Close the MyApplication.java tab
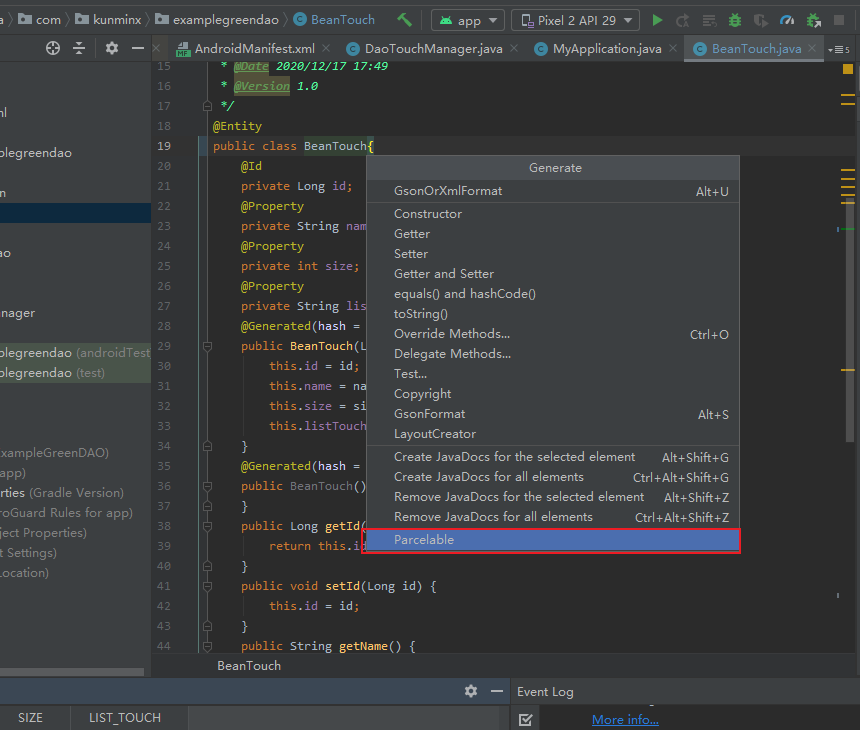This screenshot has height=730, width=860. 673,48
